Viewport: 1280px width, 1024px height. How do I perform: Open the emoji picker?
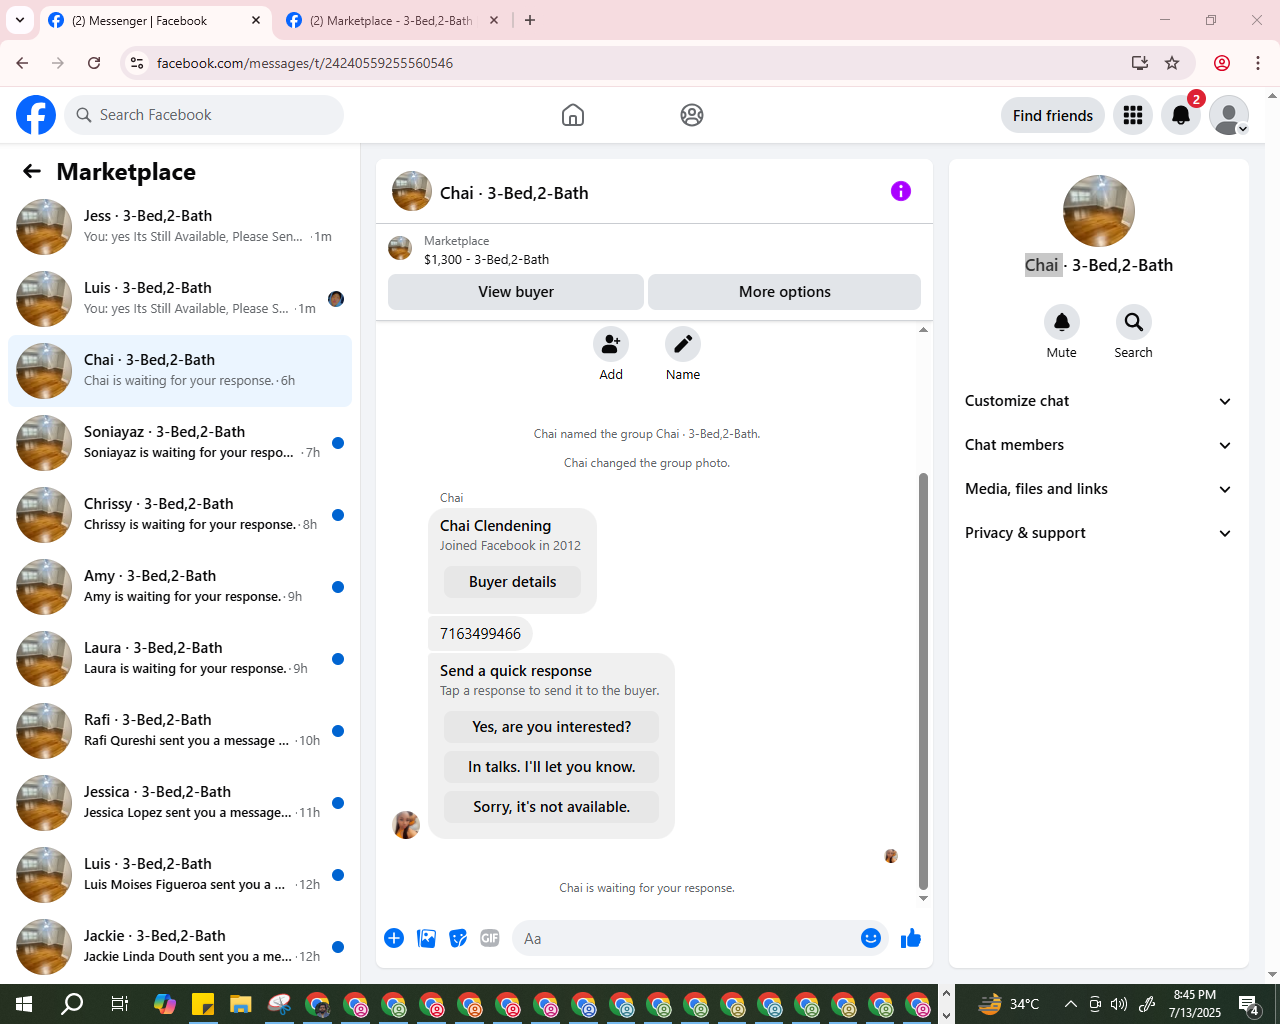pos(871,938)
